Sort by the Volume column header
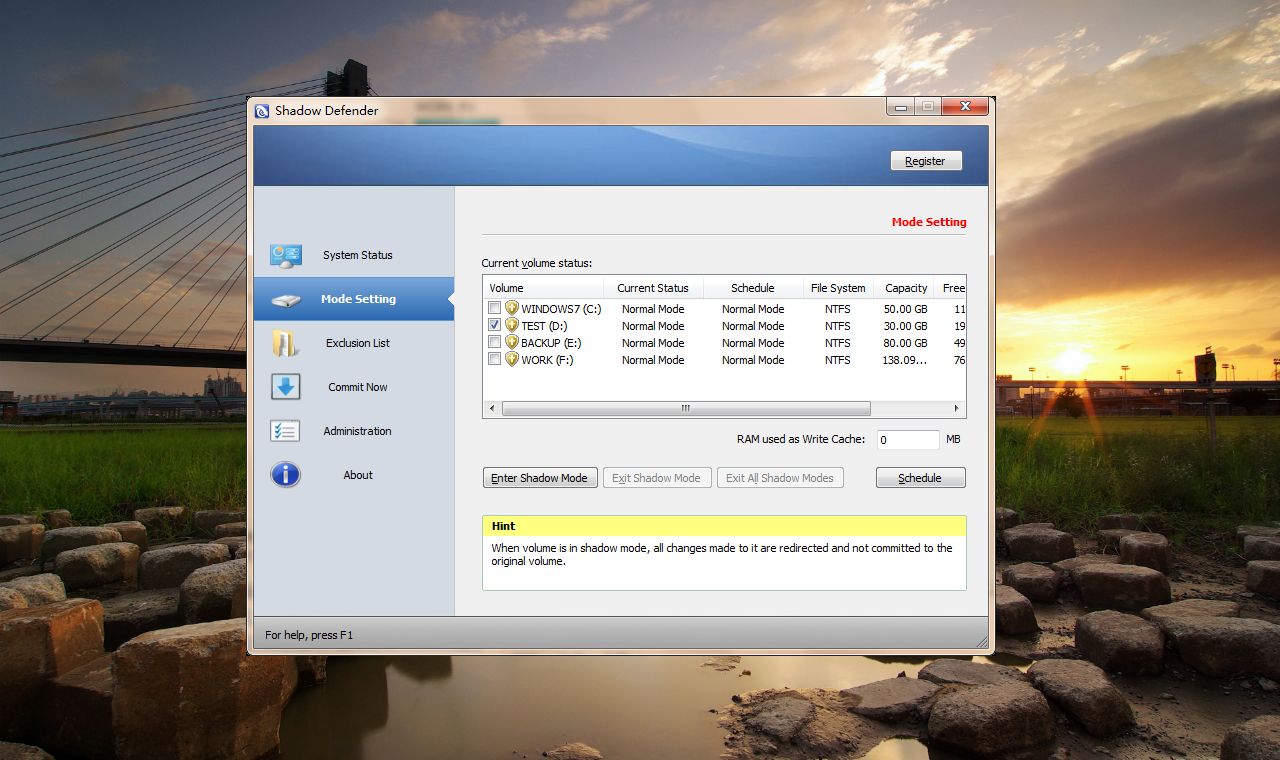This screenshot has width=1280, height=760. pyautogui.click(x=543, y=288)
